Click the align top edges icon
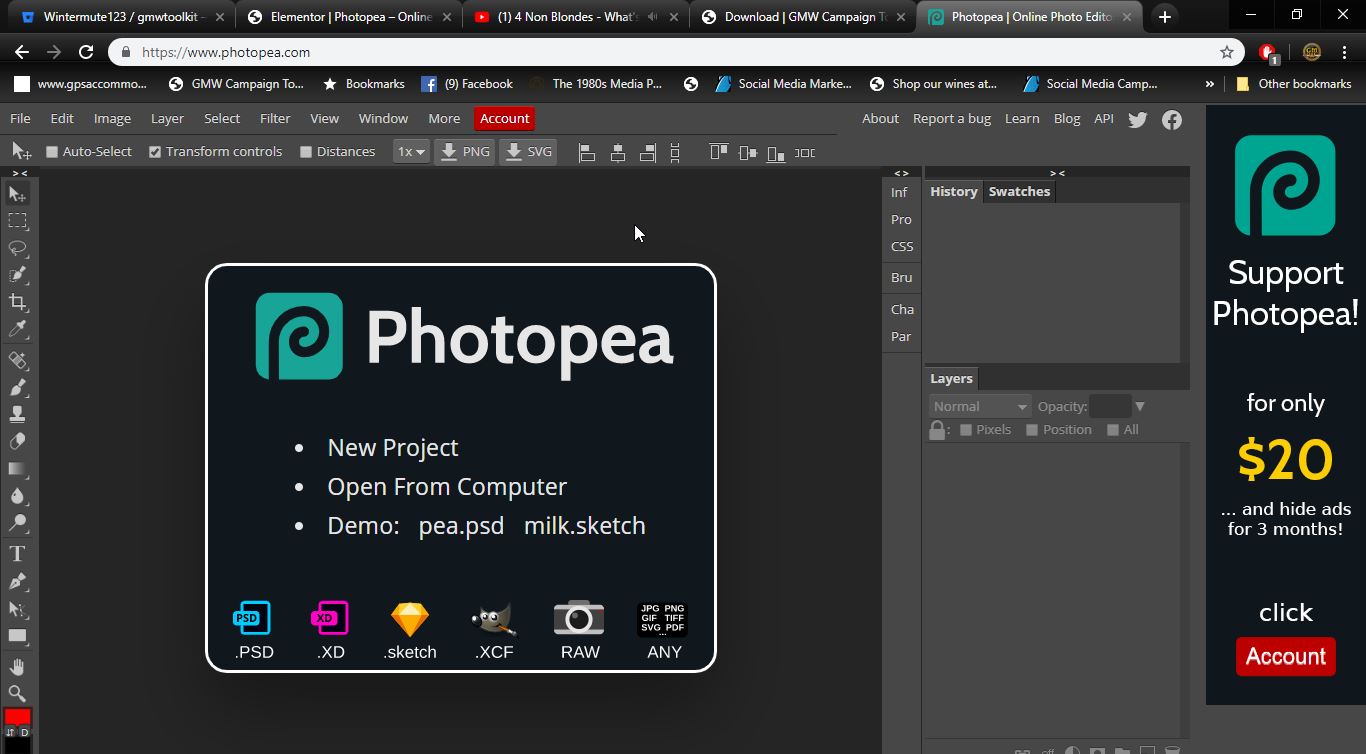Viewport: 1366px width, 754px height. coord(719,152)
